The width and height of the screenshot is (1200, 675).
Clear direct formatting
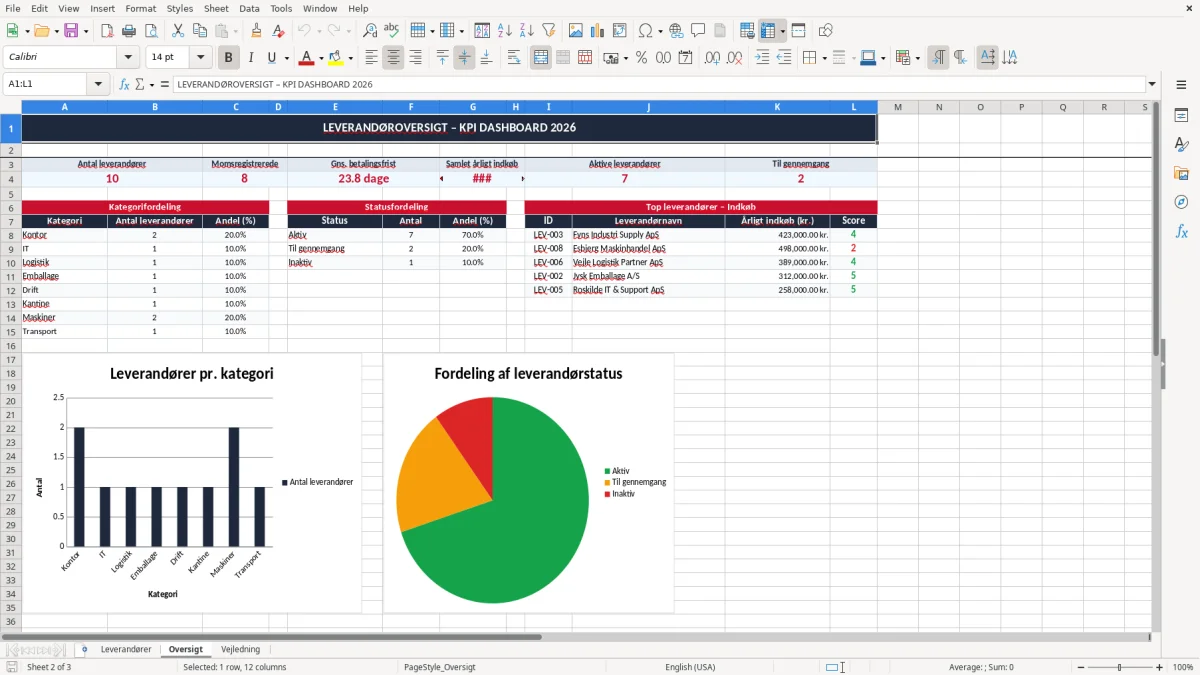pyautogui.click(x=278, y=31)
